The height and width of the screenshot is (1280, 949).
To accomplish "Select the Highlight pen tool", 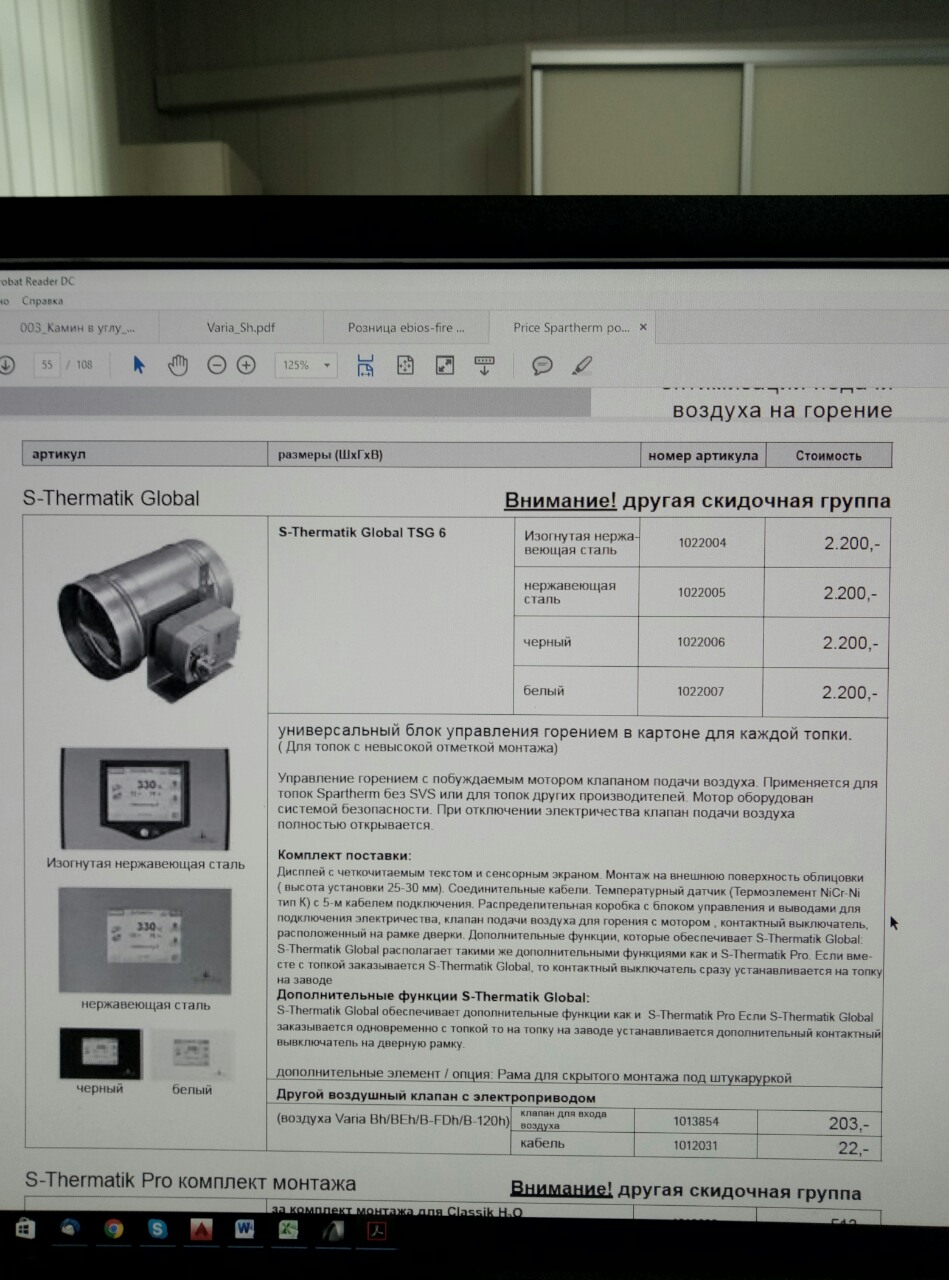I will [582, 365].
